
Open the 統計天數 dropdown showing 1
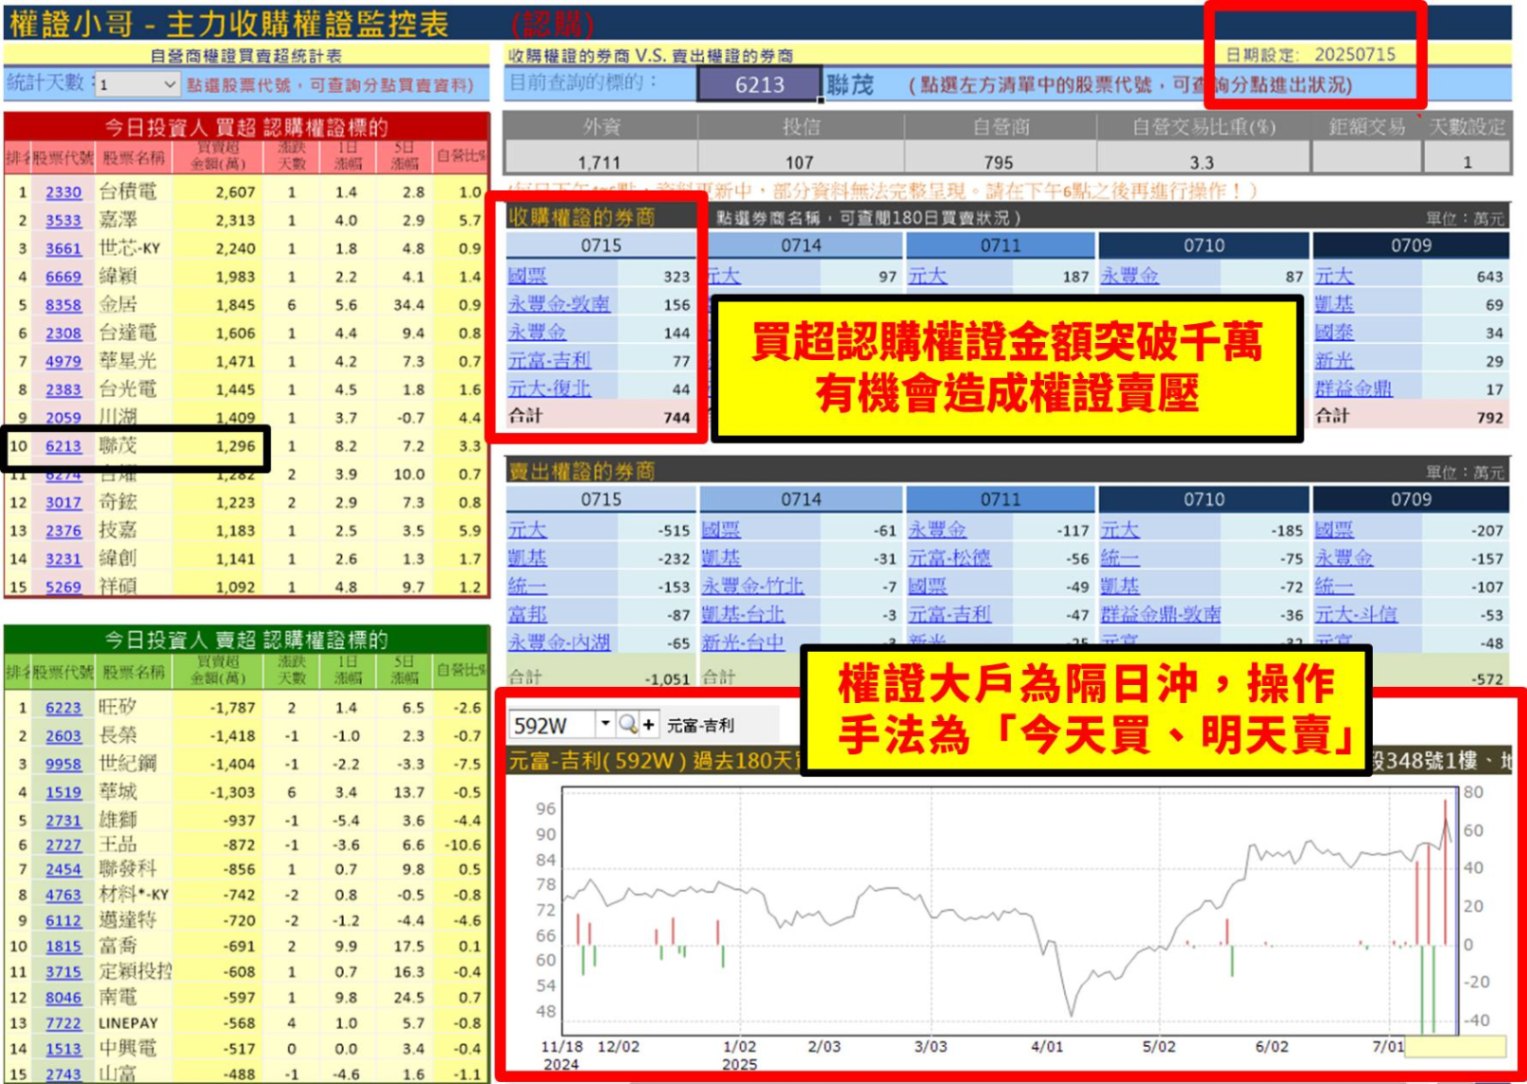pos(169,85)
